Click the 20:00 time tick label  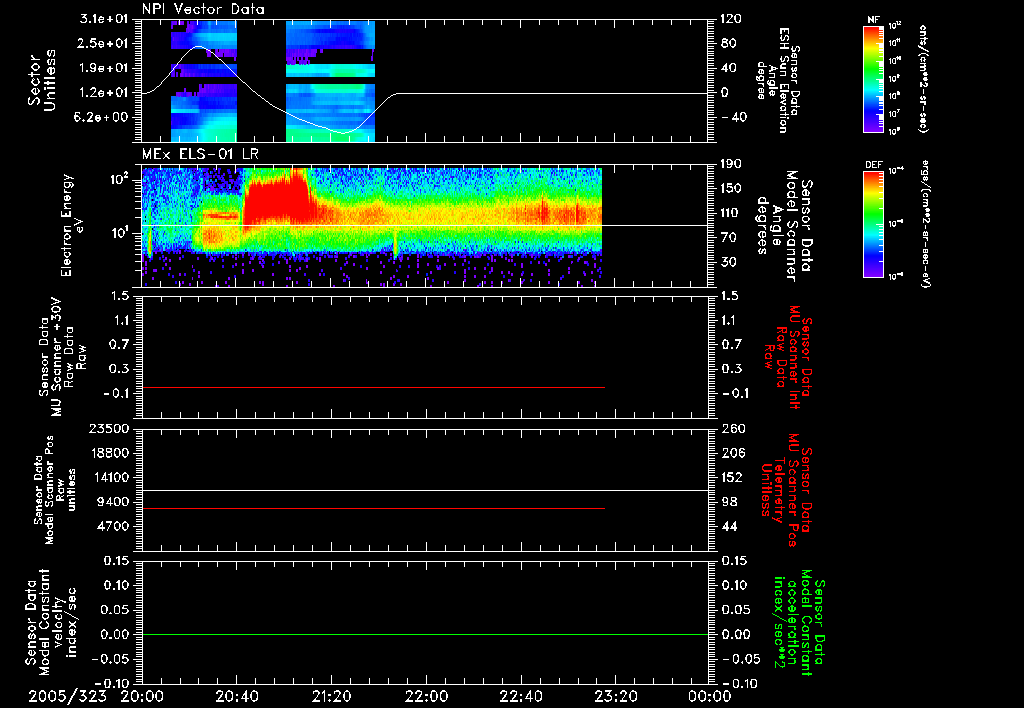[x=142, y=696]
